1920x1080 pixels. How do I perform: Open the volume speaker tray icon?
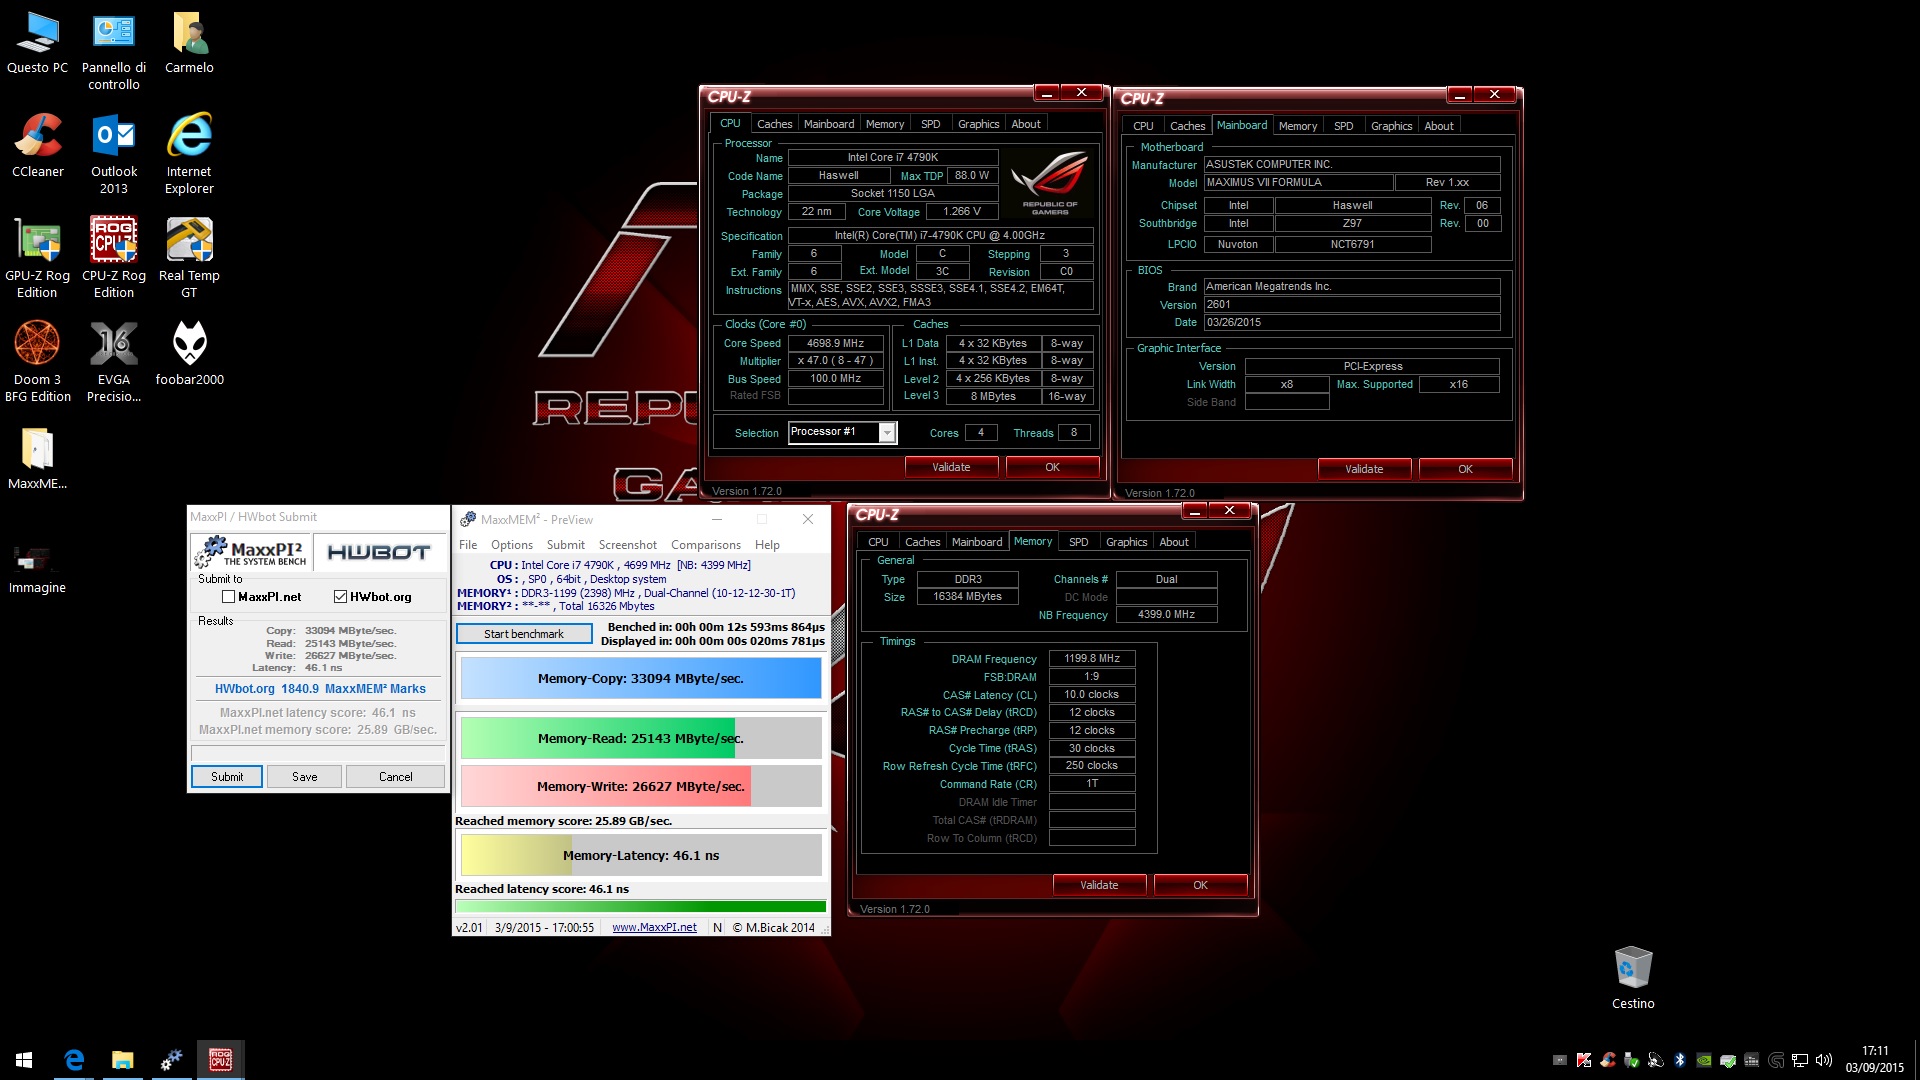tap(1824, 1060)
